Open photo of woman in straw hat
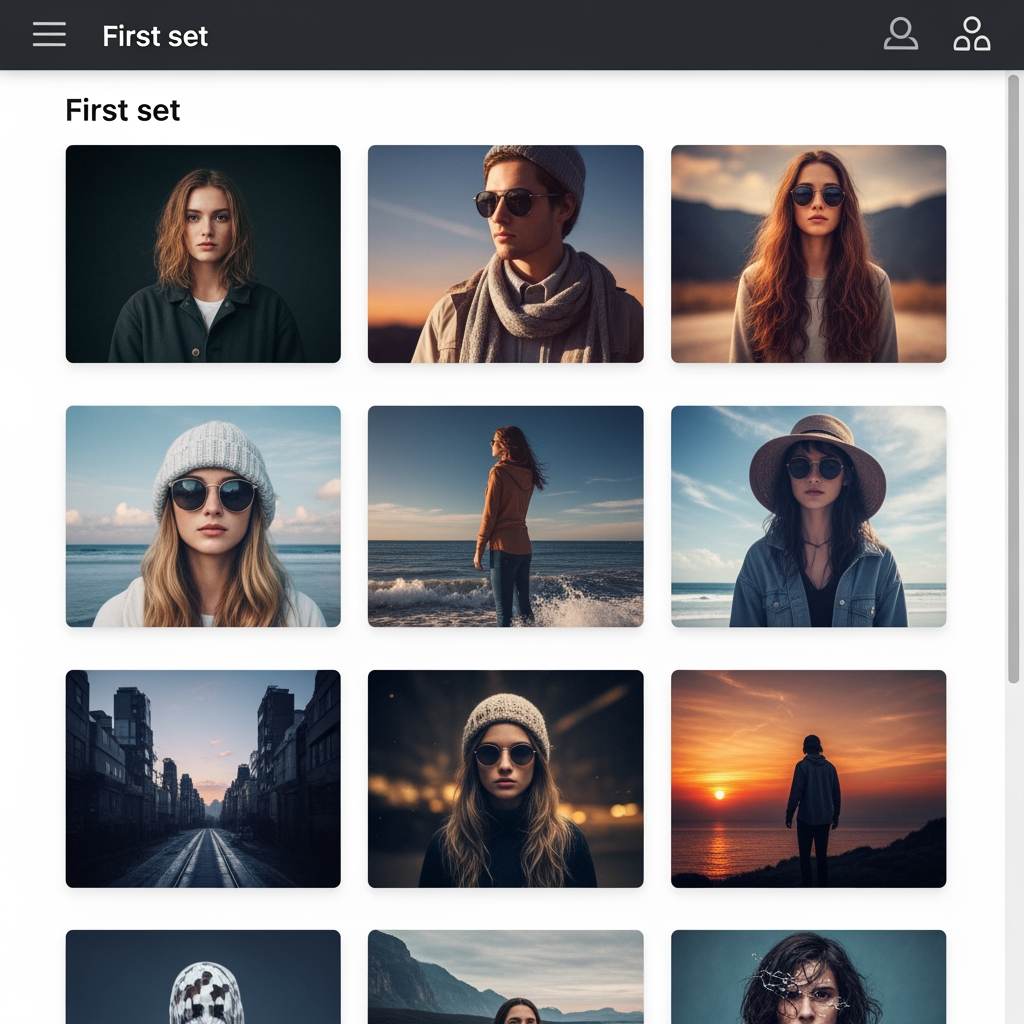The image size is (1024, 1024). point(808,517)
